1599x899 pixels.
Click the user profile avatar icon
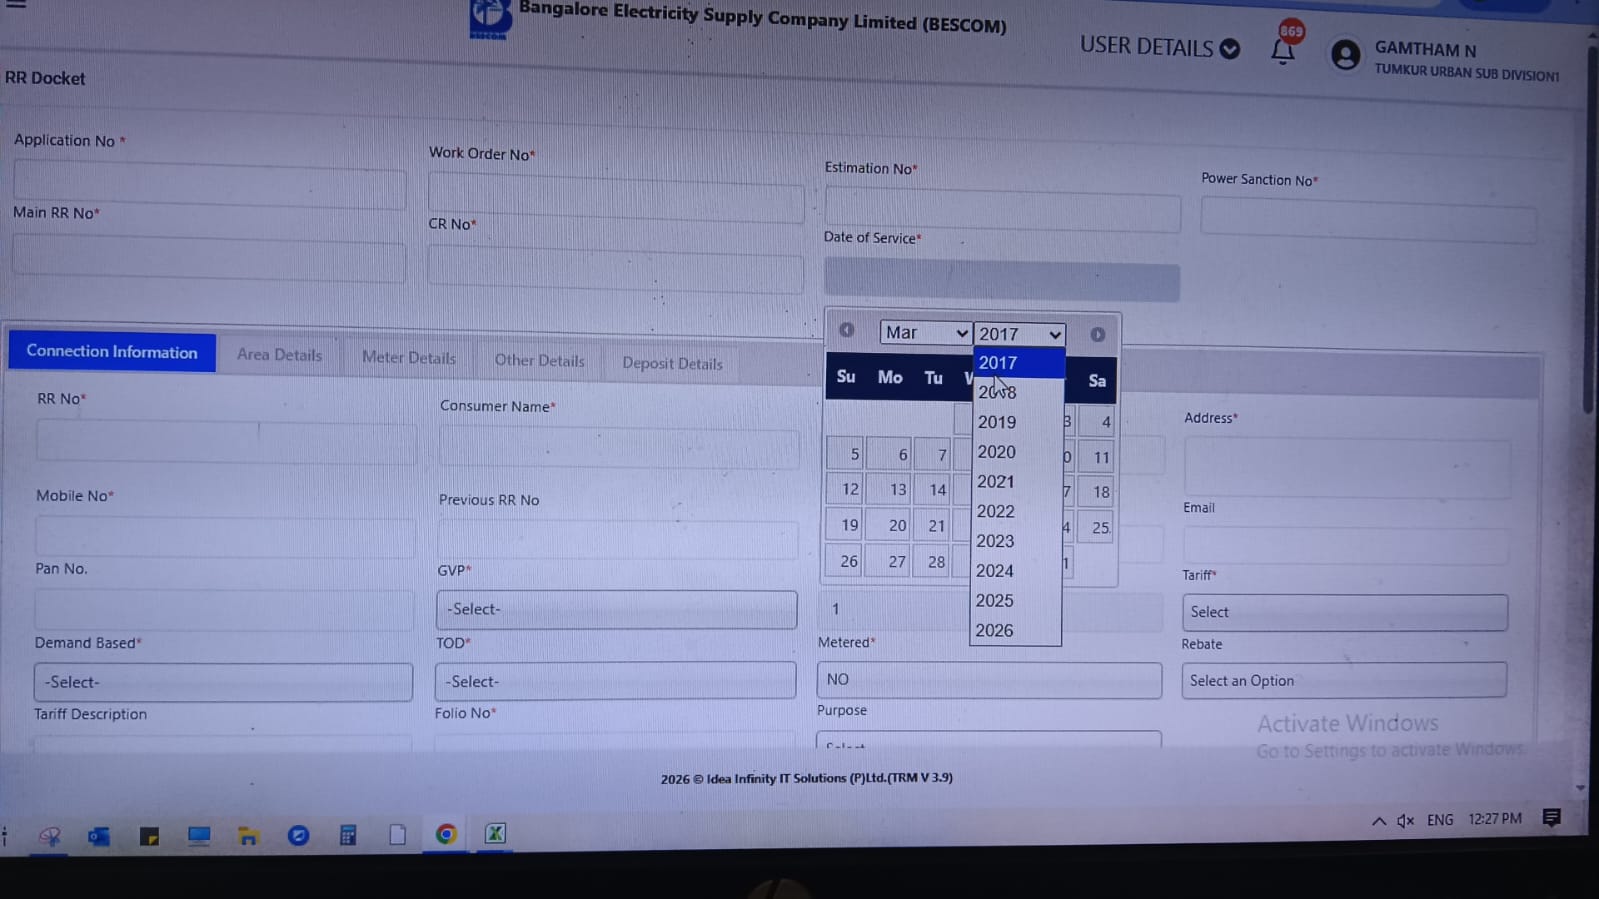1345,54
